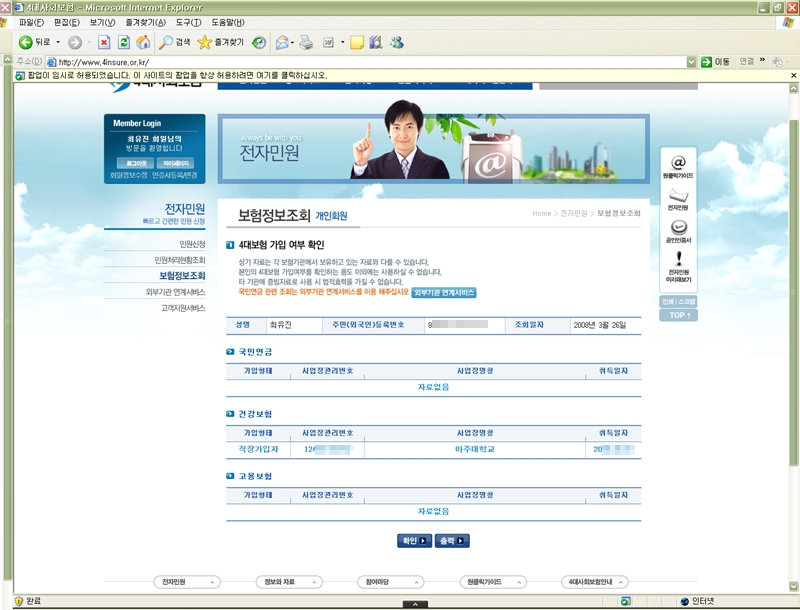Screen dimensions: 800x610
Task: Click the Stop button in the browser toolbar
Action: point(104,42)
